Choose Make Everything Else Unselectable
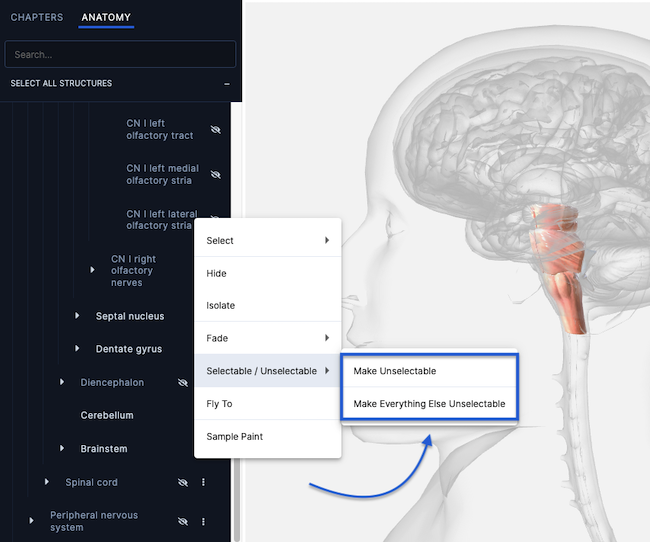 429,404
